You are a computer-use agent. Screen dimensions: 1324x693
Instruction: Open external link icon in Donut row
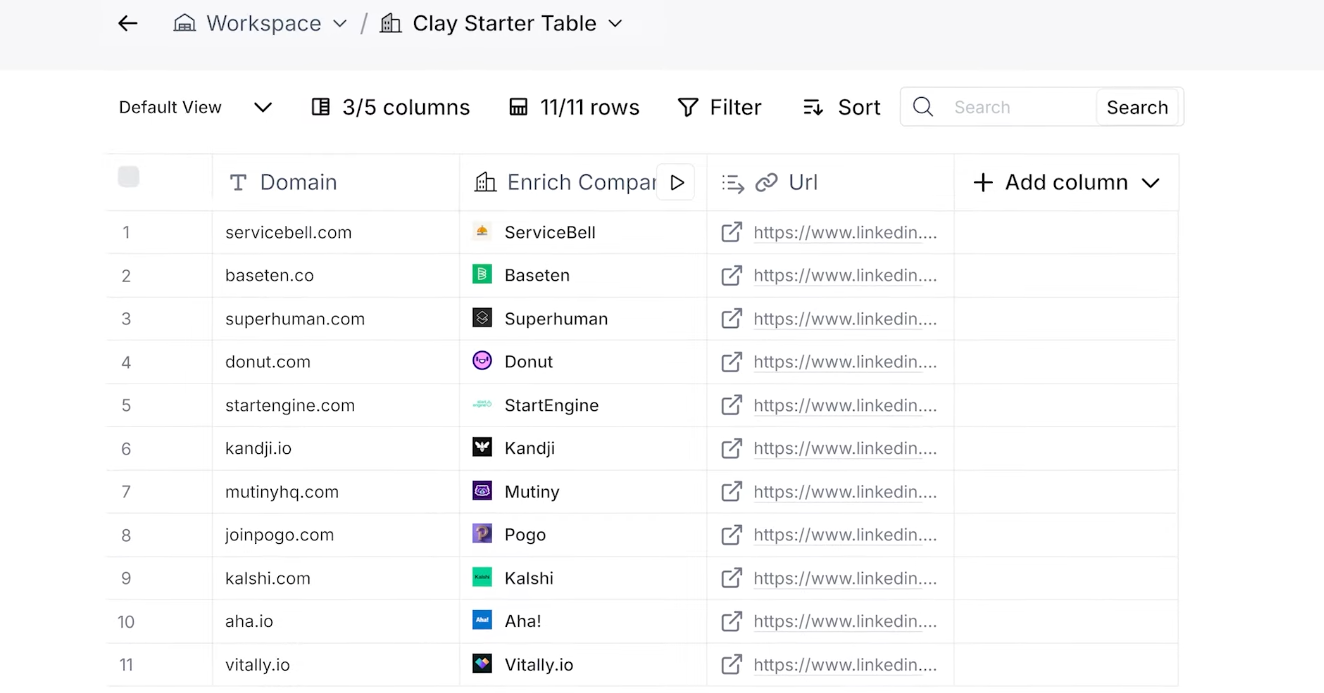[732, 361]
